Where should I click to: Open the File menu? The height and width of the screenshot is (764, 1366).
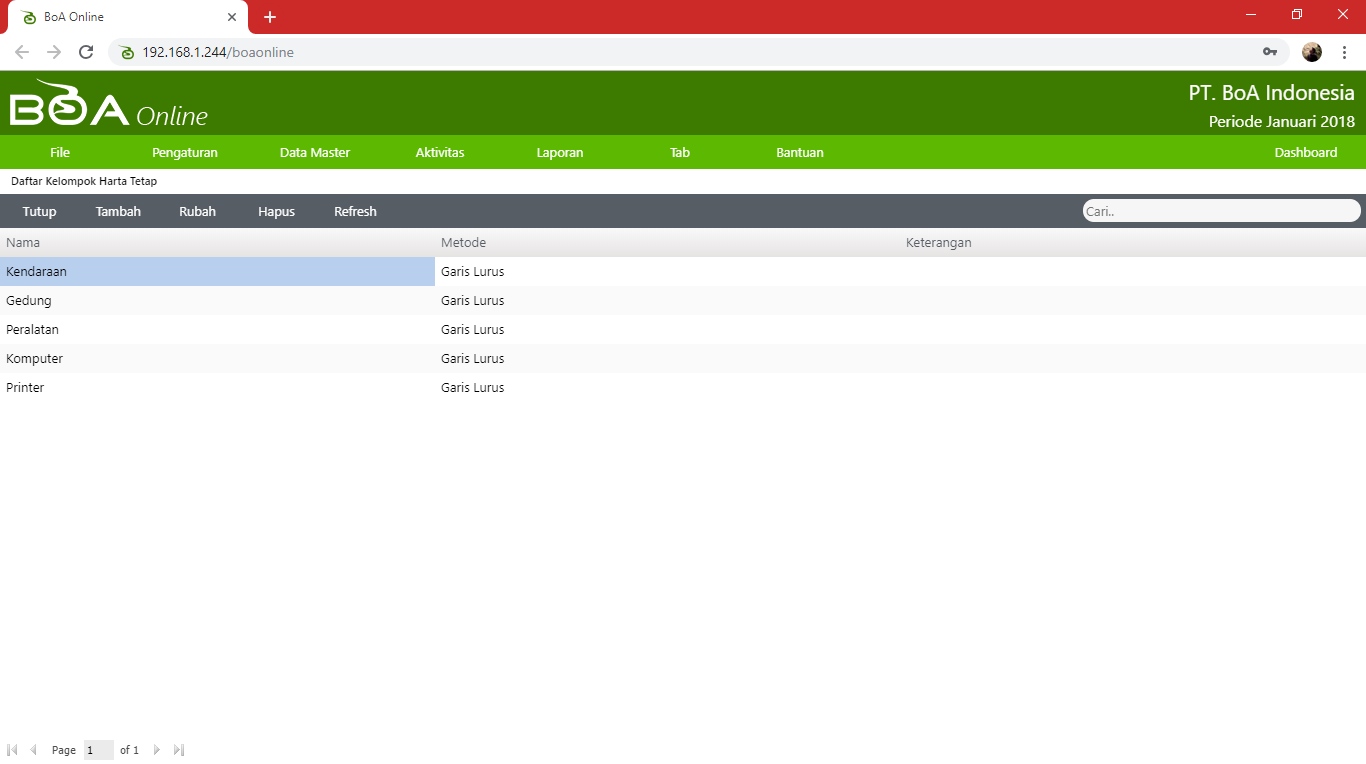click(x=60, y=153)
